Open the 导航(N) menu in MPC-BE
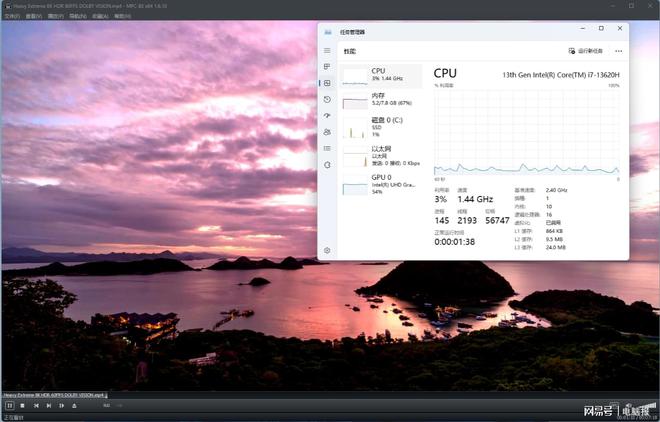660x422 pixels. (78, 16)
